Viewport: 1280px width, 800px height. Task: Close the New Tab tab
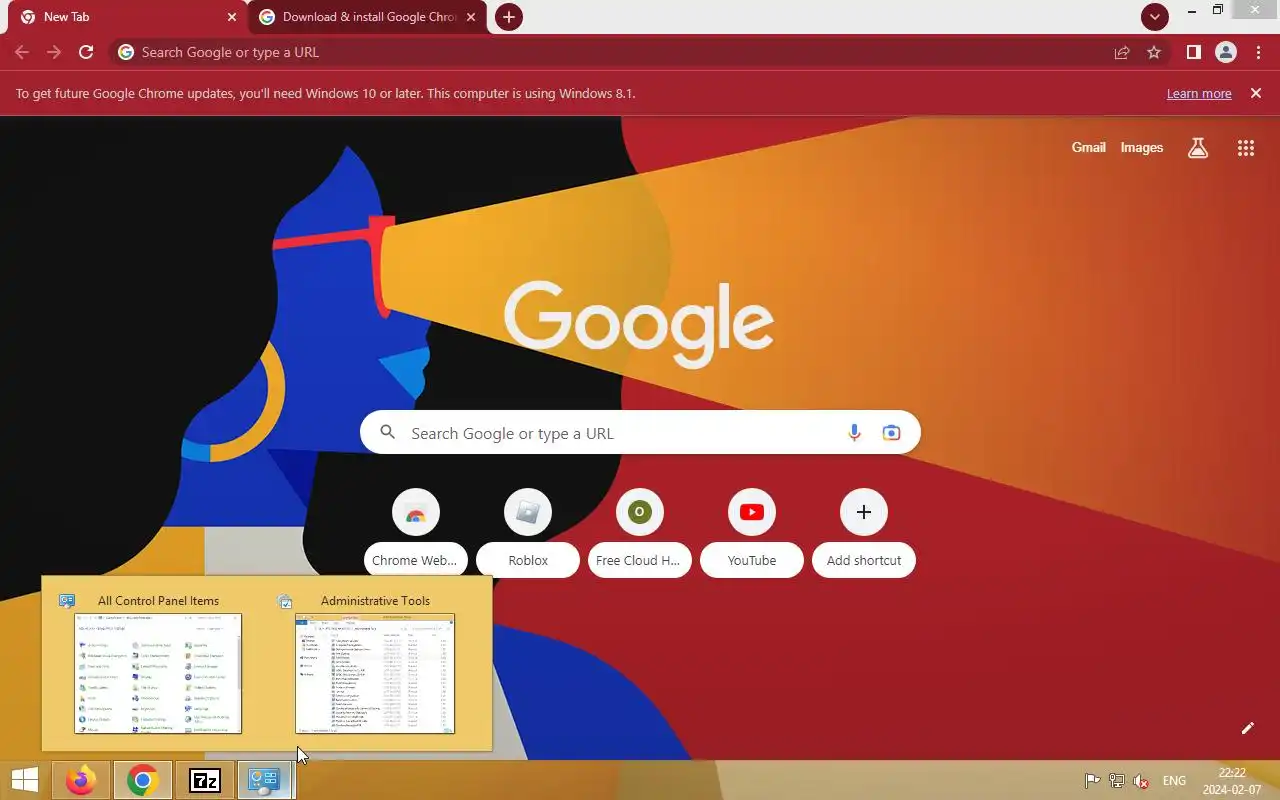pos(232,17)
